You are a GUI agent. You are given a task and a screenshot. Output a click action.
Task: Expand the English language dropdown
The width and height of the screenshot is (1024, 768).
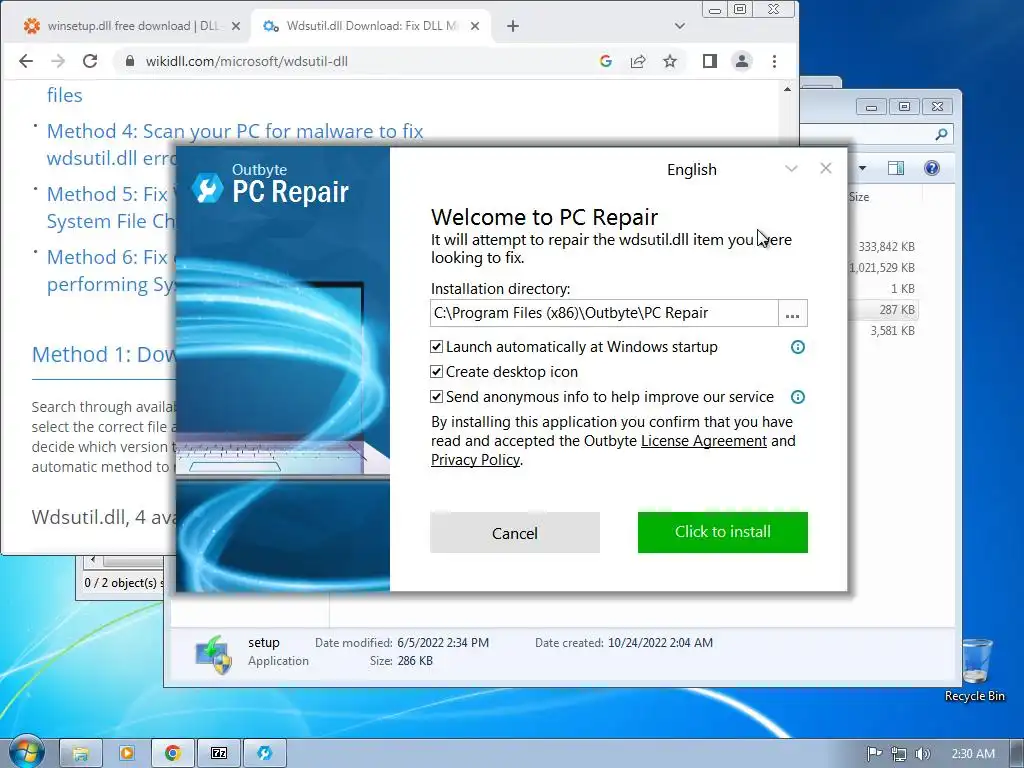pos(791,169)
